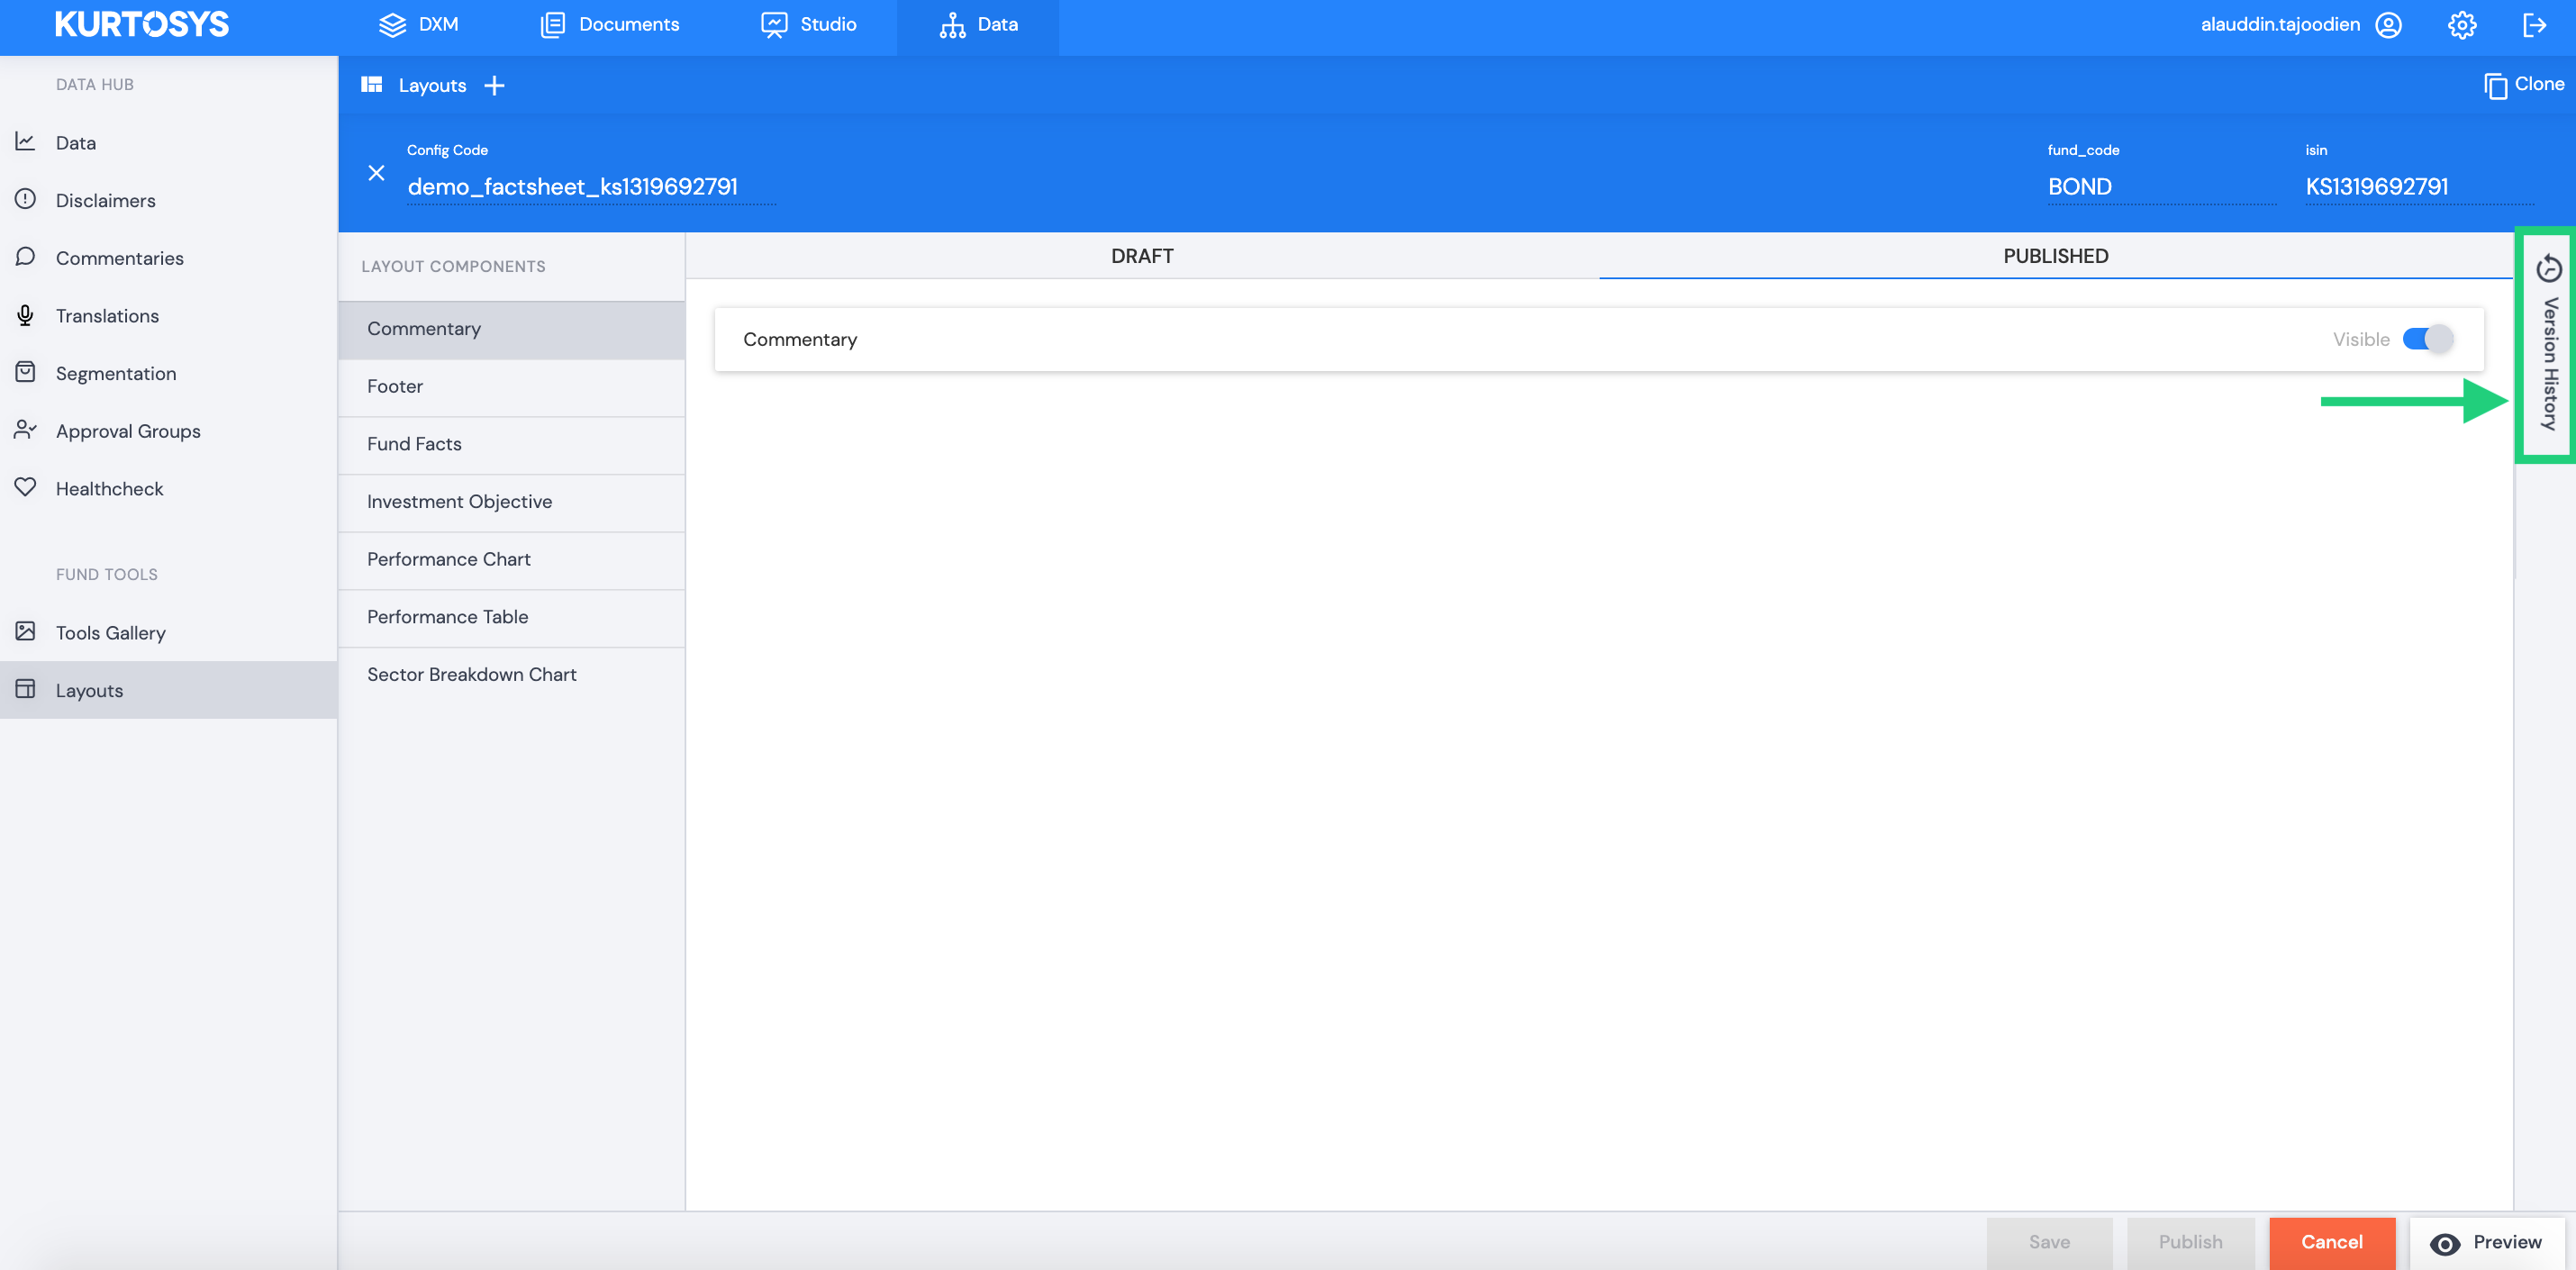Screen dimensions: 2576x1270
Task: Click the Data chart icon in sidebar
Action: point(25,142)
